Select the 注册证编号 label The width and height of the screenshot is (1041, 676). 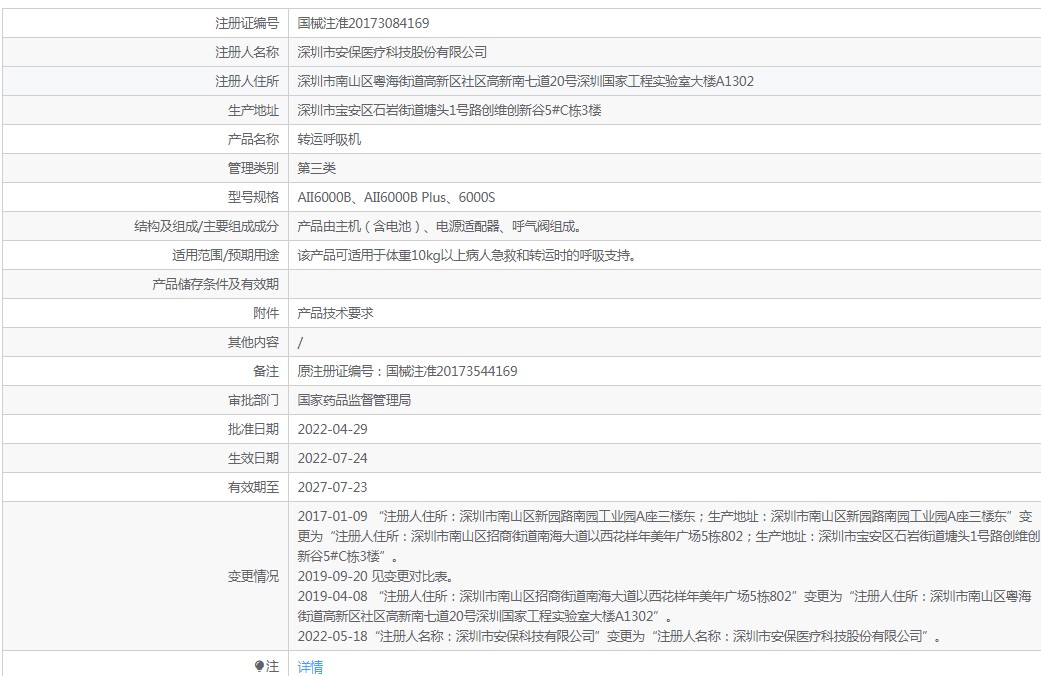[x=247, y=23]
